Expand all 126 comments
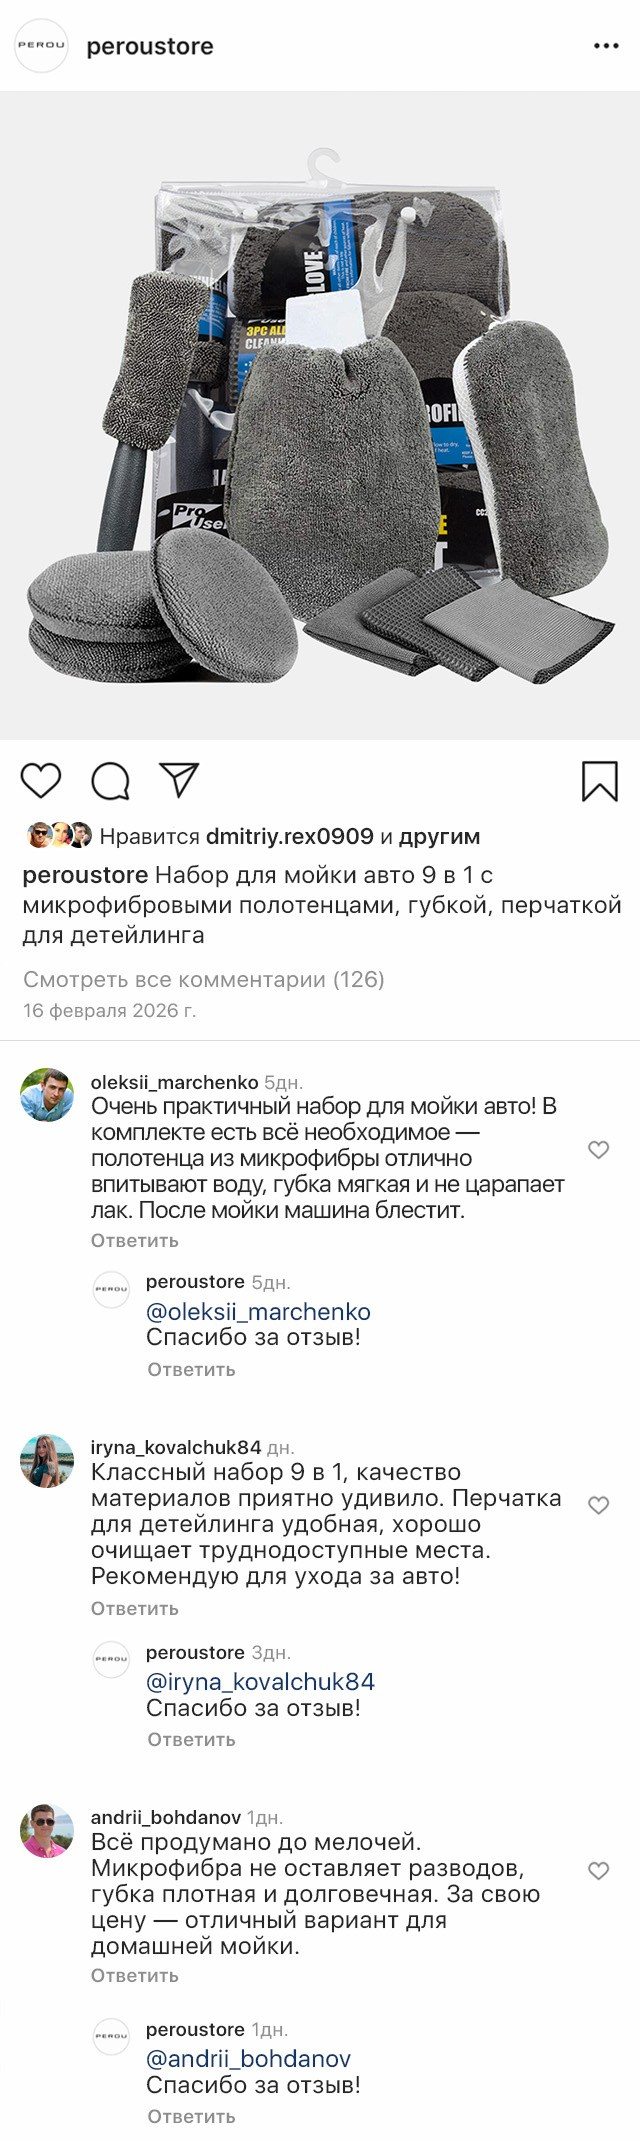640x2141 pixels. [x=204, y=979]
